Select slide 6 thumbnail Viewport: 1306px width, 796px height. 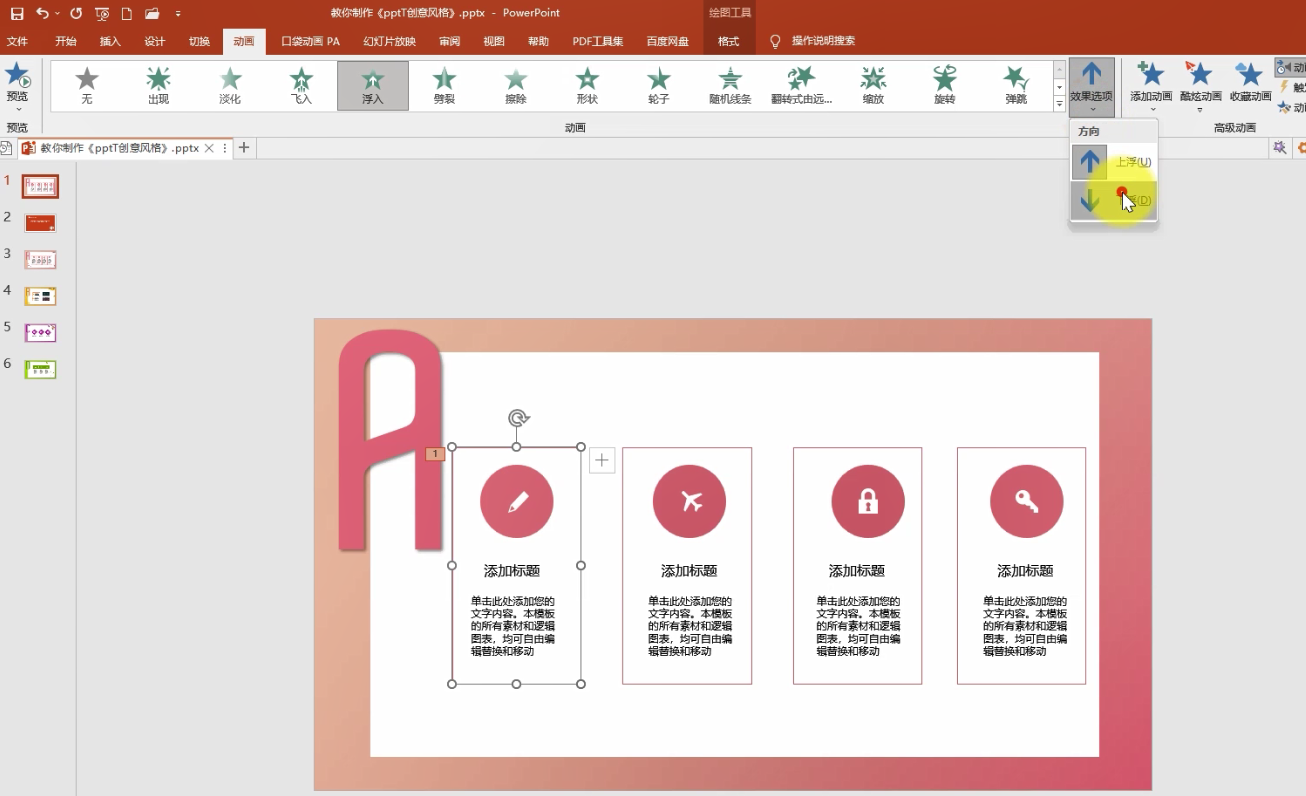pyautogui.click(x=41, y=369)
